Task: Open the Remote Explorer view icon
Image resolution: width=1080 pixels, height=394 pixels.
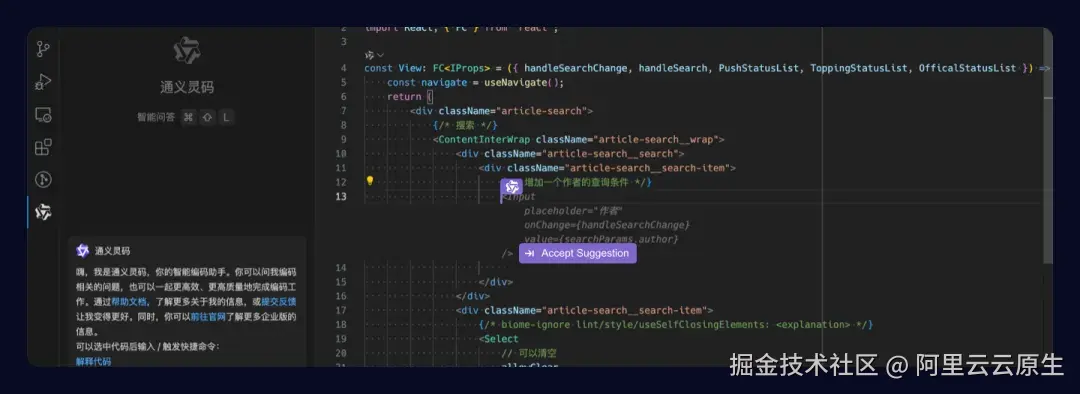Action: pyautogui.click(x=43, y=115)
